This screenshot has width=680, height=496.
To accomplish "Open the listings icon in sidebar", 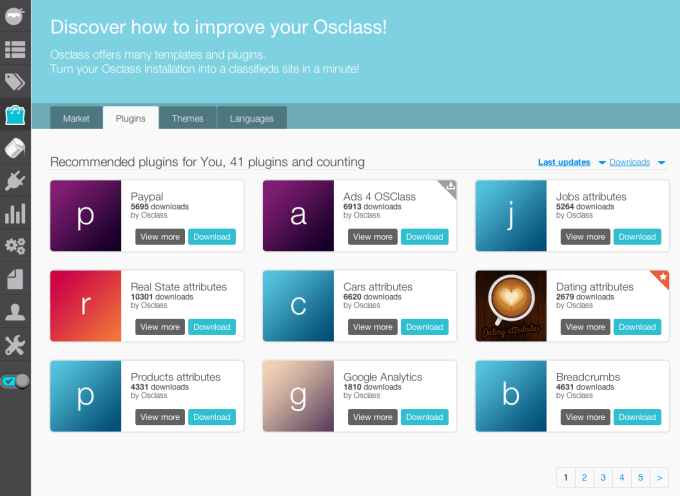I will (x=15, y=49).
